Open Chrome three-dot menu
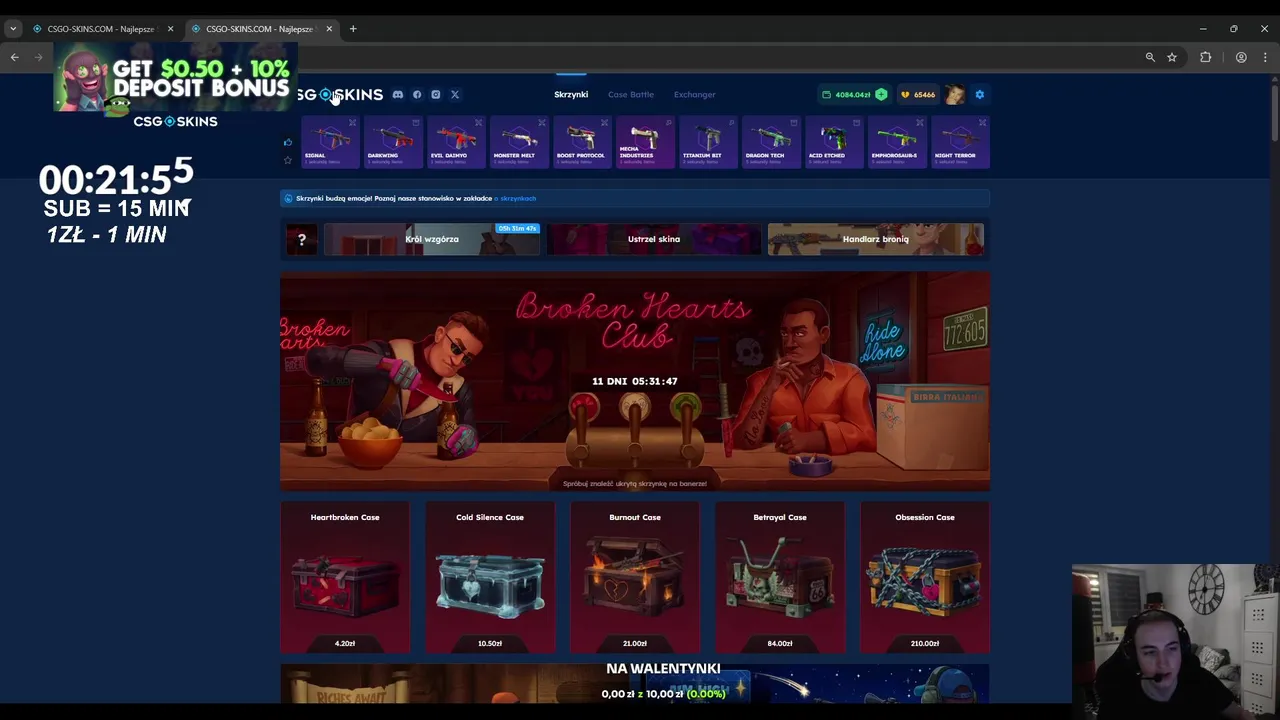Viewport: 1280px width, 720px height. (1265, 57)
